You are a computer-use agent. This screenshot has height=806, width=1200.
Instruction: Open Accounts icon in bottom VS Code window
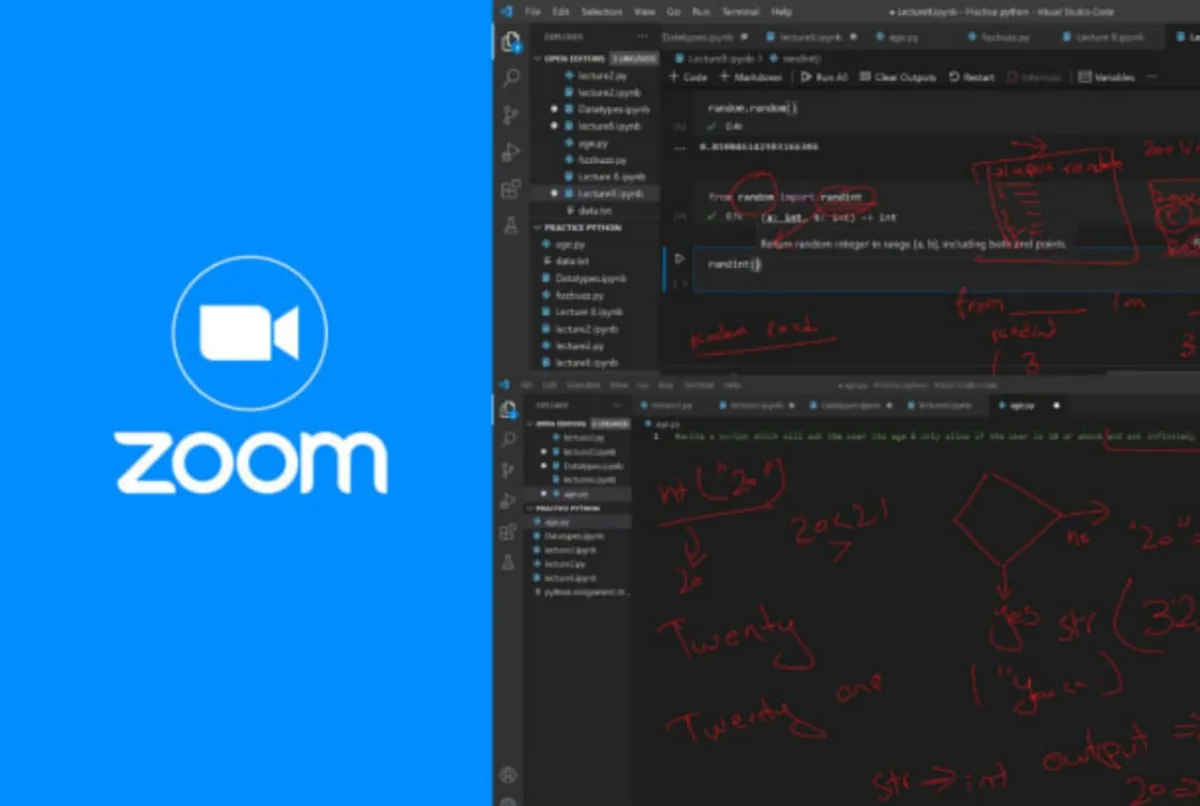(x=508, y=775)
